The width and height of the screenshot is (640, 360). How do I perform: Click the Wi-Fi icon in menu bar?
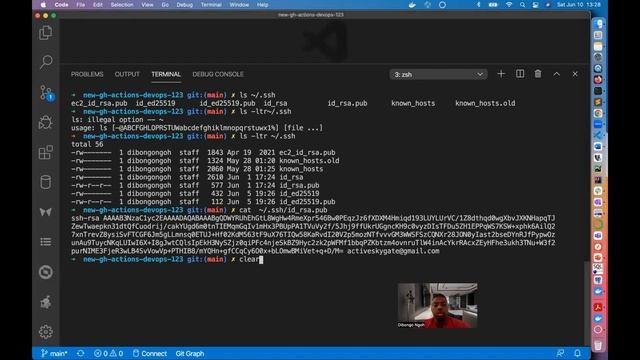pos(509,5)
